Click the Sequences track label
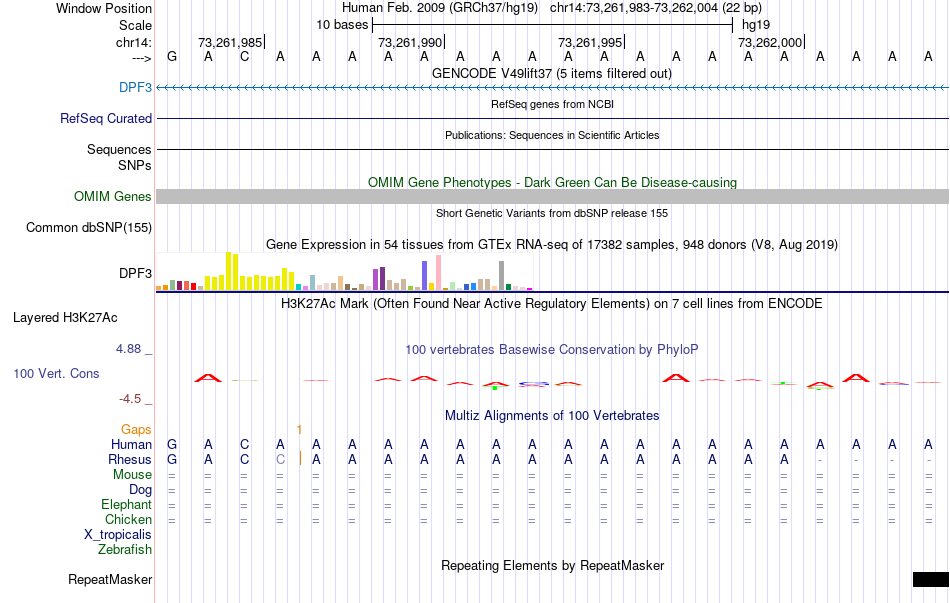The image size is (950, 603). point(119,149)
